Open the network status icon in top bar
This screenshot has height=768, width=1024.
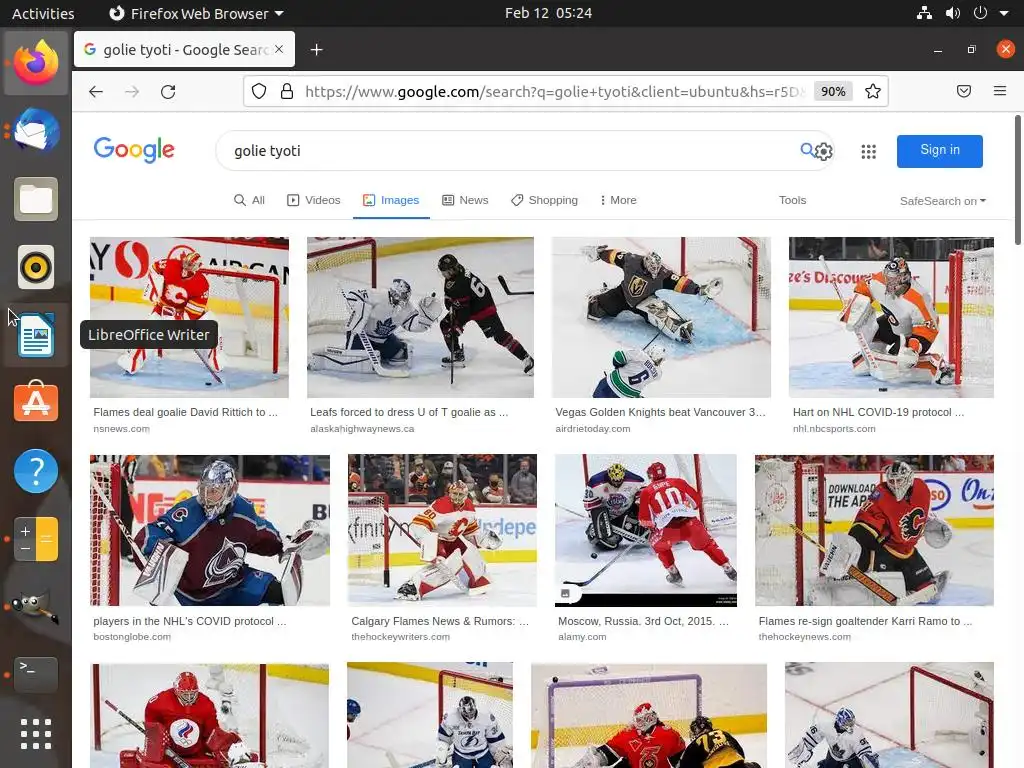pyautogui.click(x=924, y=13)
